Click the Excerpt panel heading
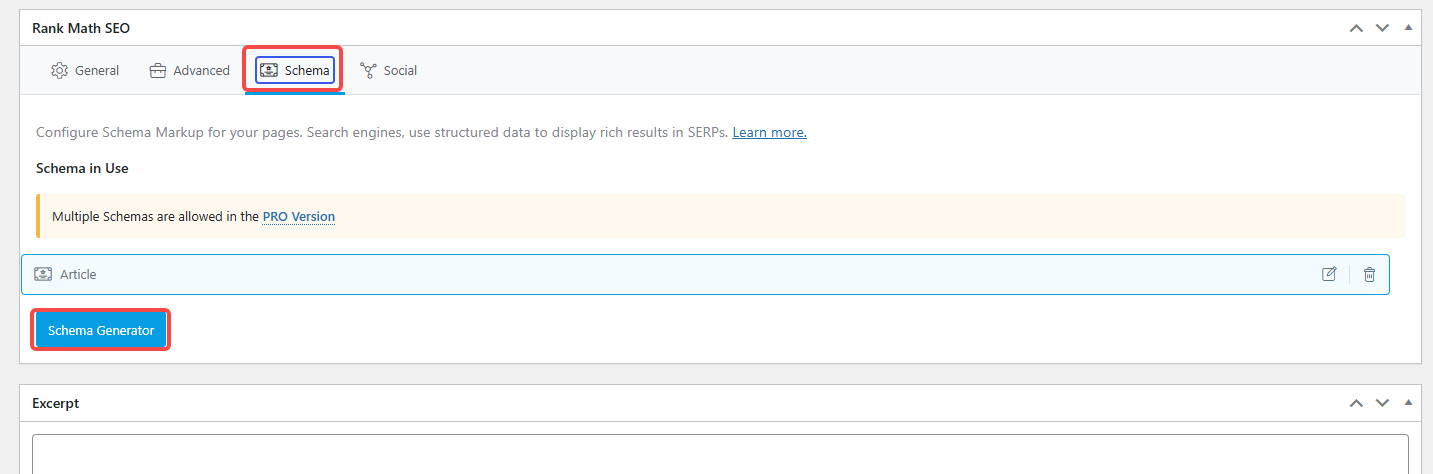This screenshot has width=1433, height=474. pos(56,403)
